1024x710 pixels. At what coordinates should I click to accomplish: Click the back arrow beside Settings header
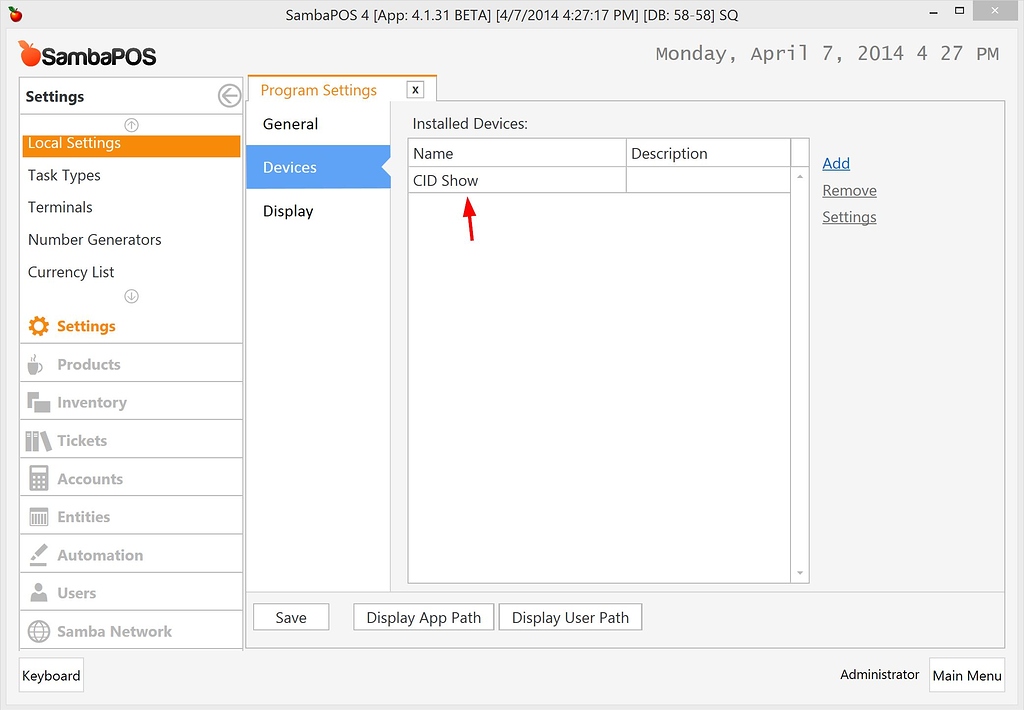[x=229, y=96]
